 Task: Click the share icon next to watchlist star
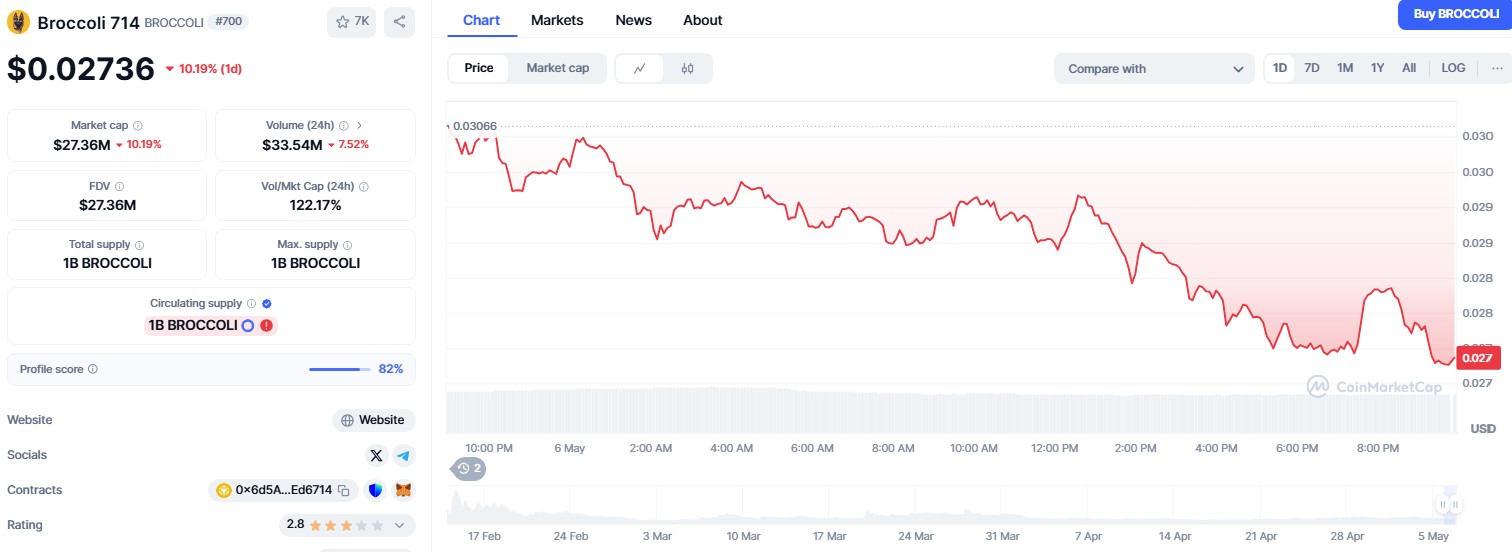click(399, 22)
